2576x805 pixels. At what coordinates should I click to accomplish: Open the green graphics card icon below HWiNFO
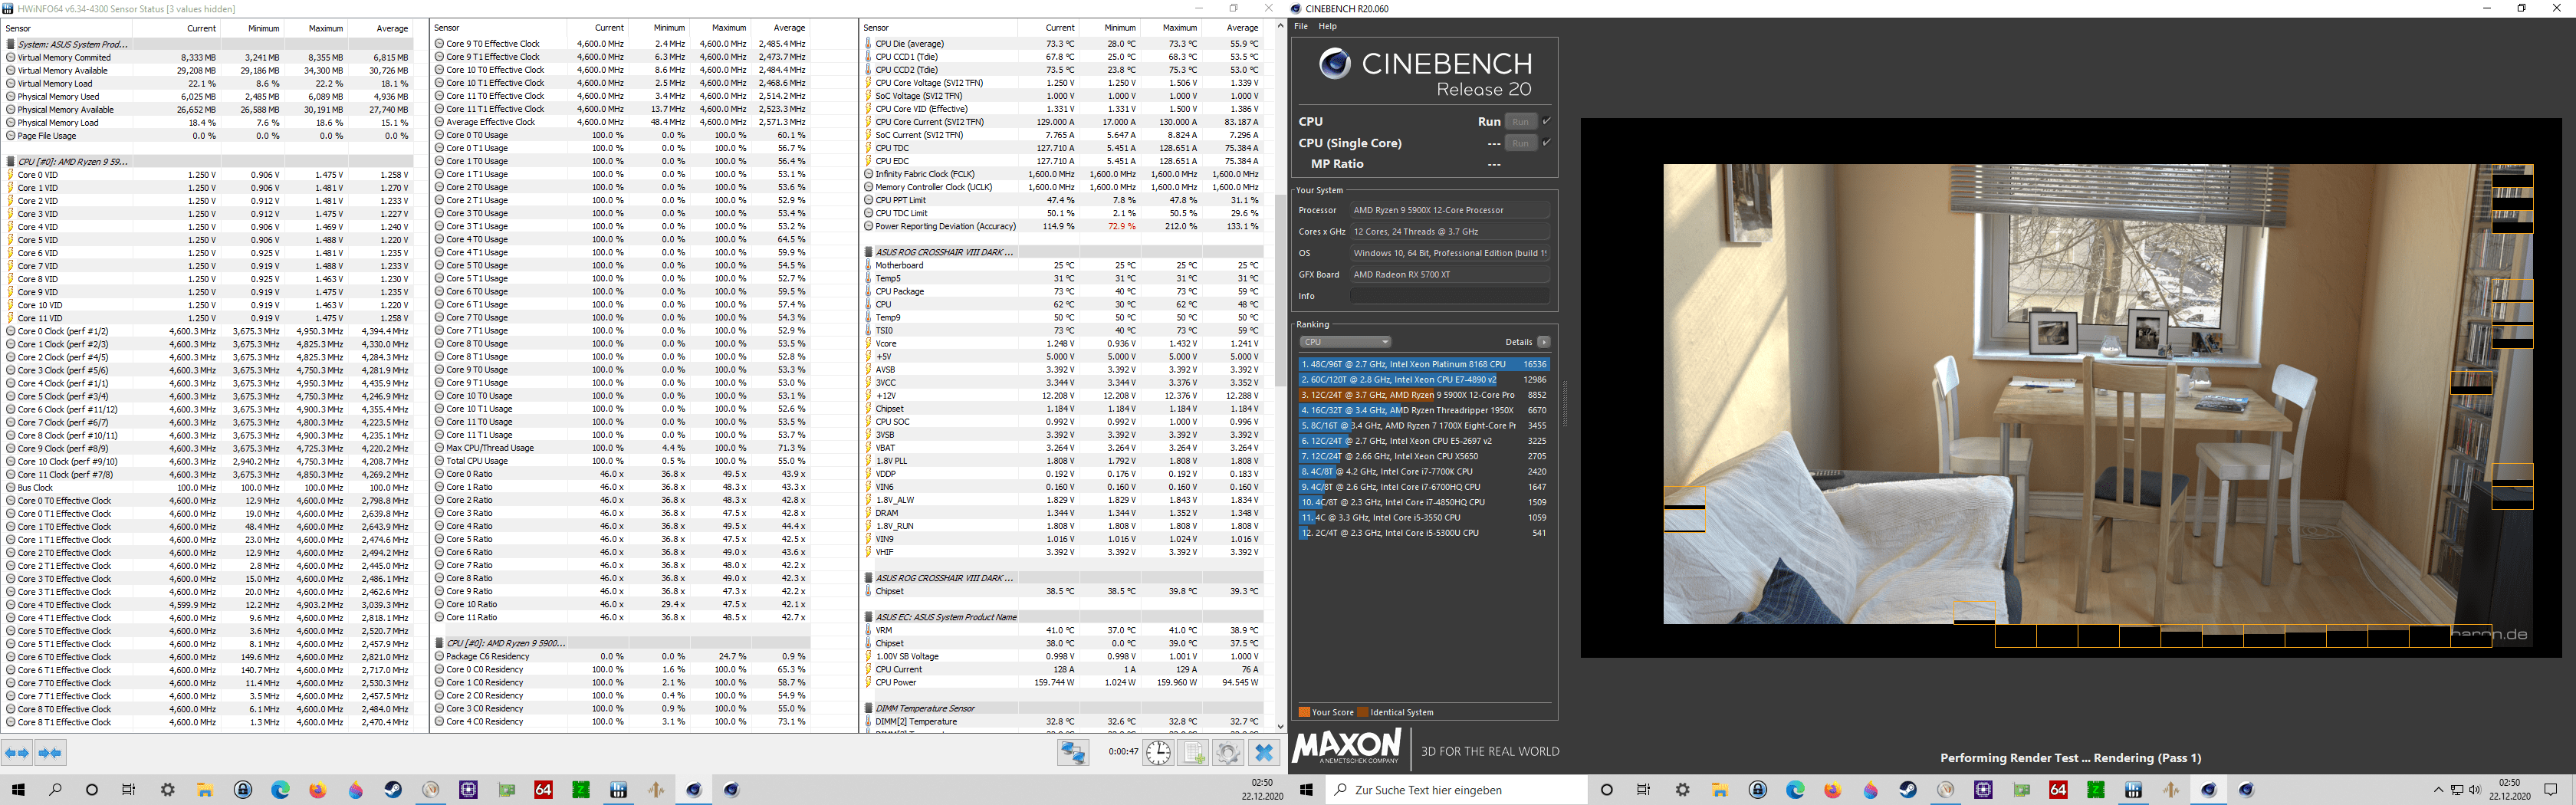pyautogui.click(x=506, y=790)
